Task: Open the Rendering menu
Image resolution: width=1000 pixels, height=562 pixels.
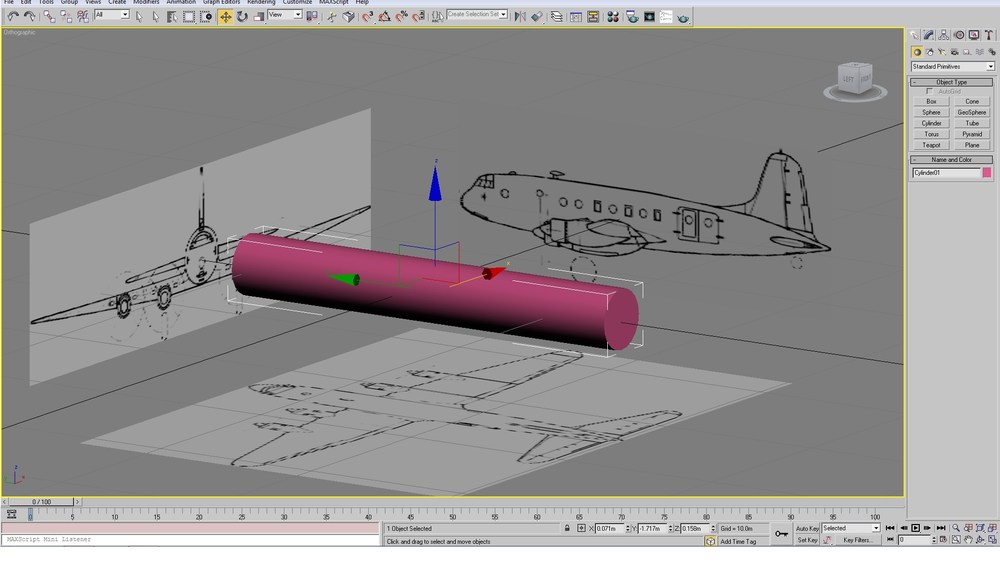Action: (x=261, y=3)
